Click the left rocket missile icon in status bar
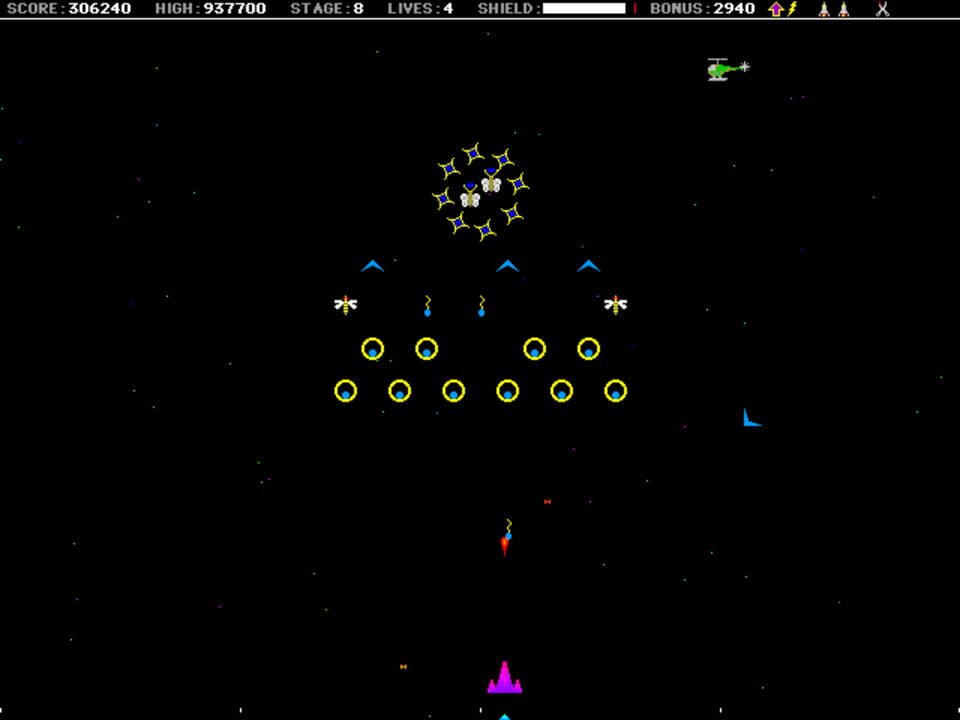The height and width of the screenshot is (720, 960). [822, 9]
